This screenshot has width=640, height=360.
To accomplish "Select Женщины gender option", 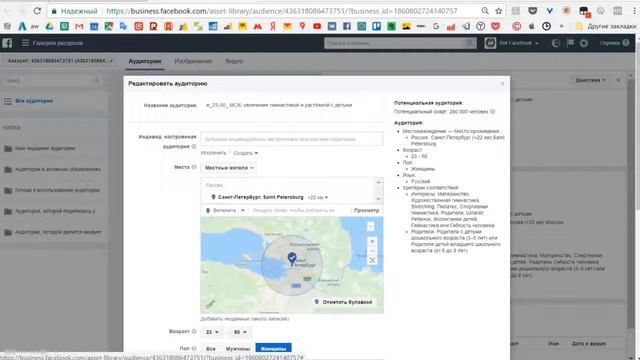I will pos(273,348).
